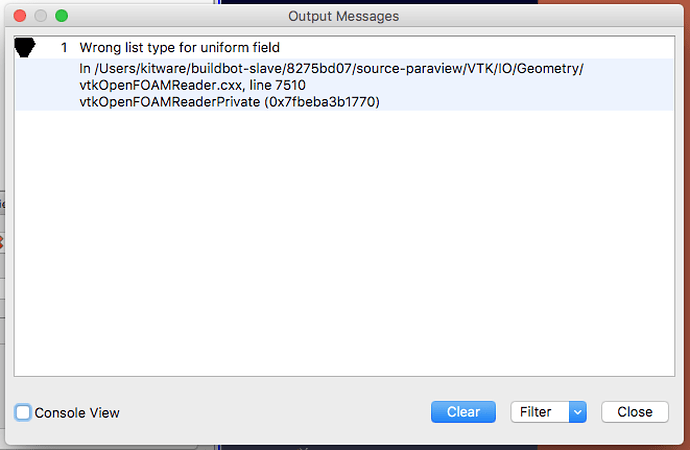Click the red close window button

(x=22, y=16)
